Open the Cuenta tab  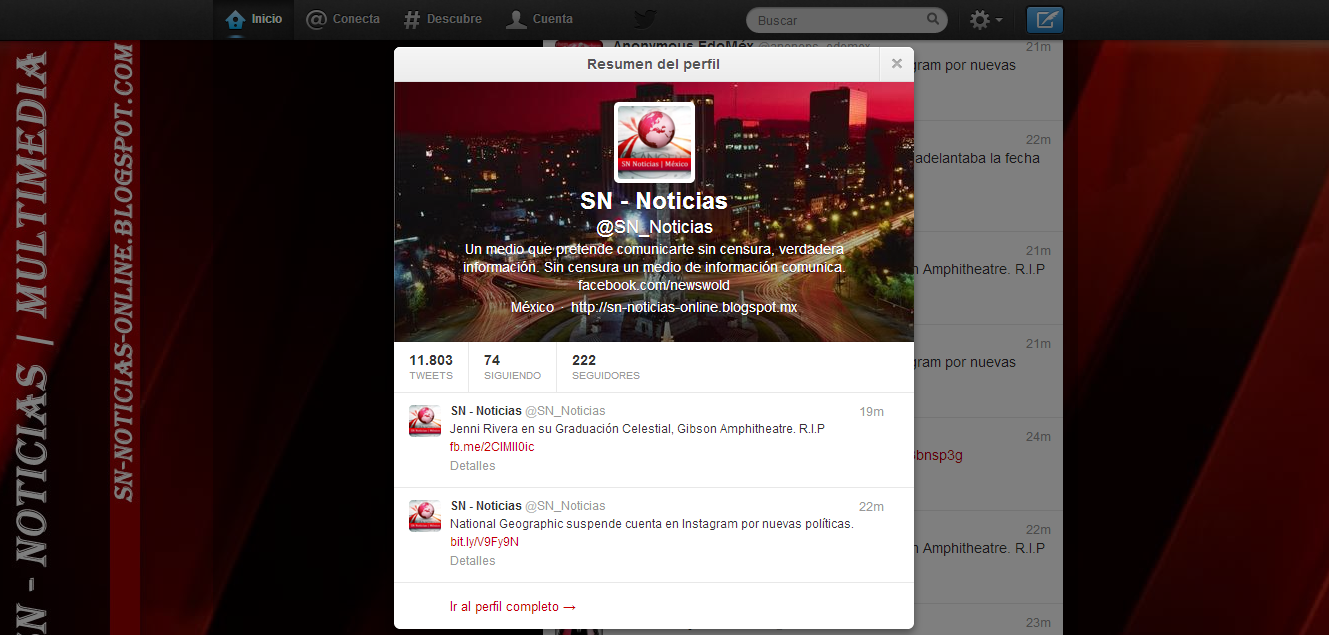(539, 19)
